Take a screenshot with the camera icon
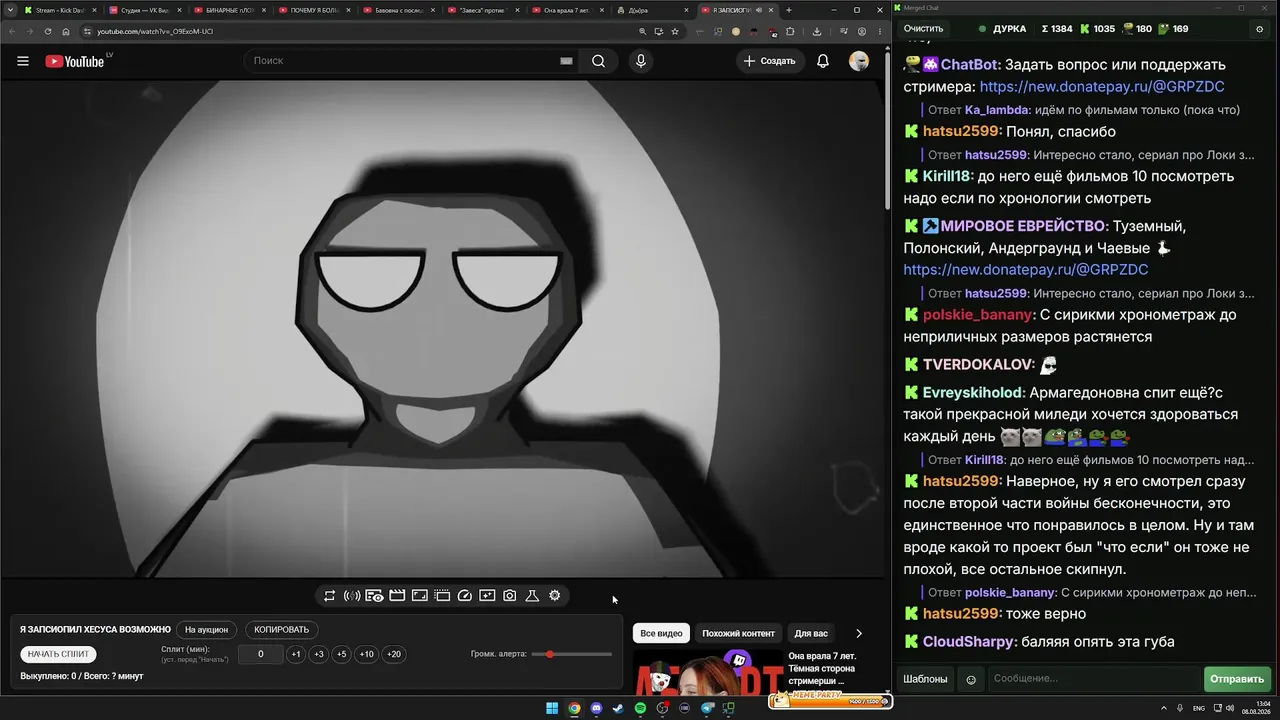This screenshot has height=720, width=1280. pyautogui.click(x=510, y=596)
